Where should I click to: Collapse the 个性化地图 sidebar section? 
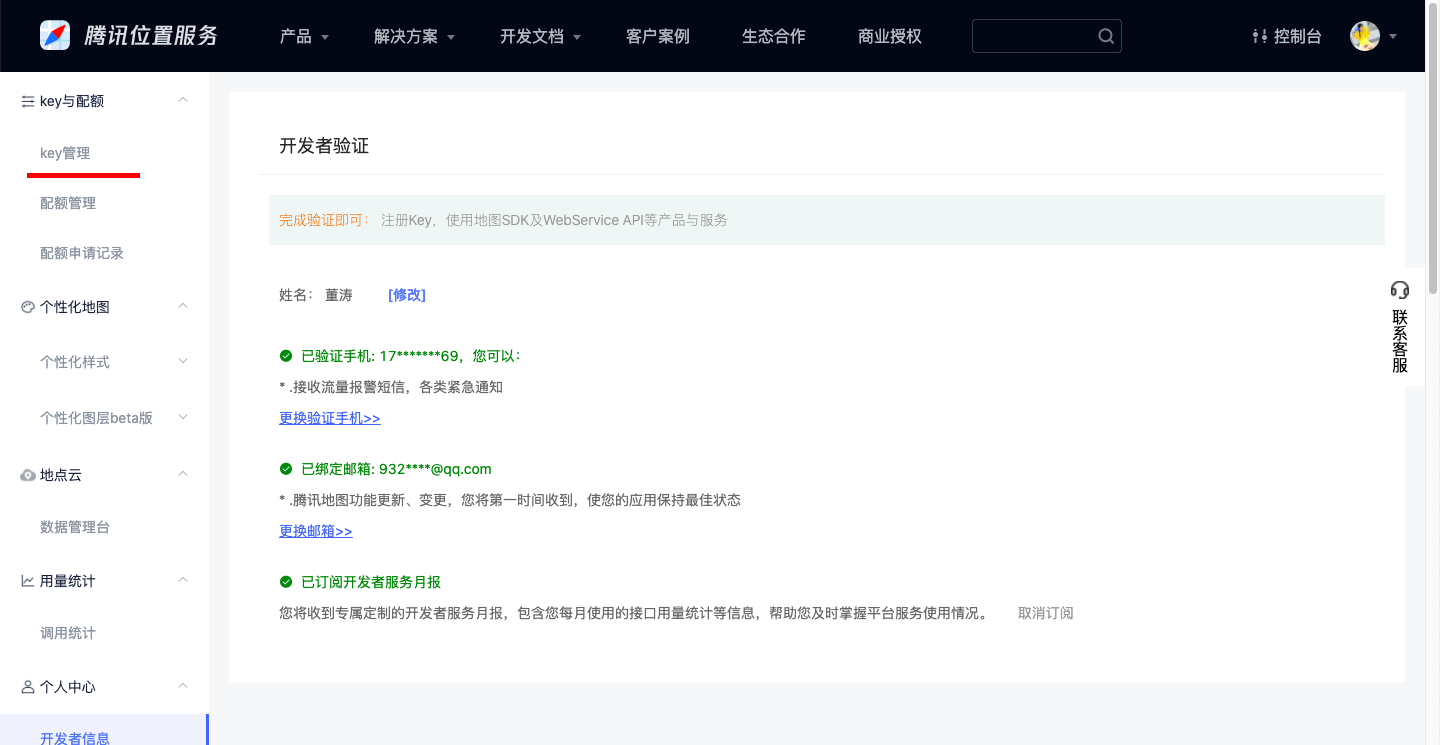tap(183, 306)
